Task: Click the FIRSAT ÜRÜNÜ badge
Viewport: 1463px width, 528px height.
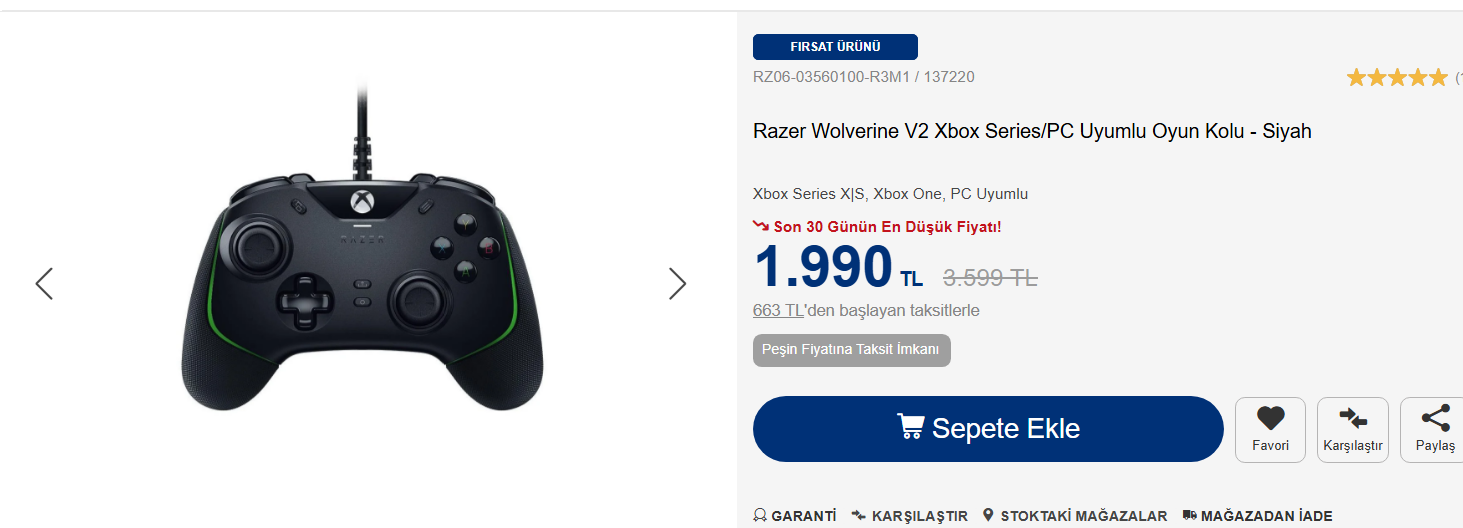Action: click(835, 47)
